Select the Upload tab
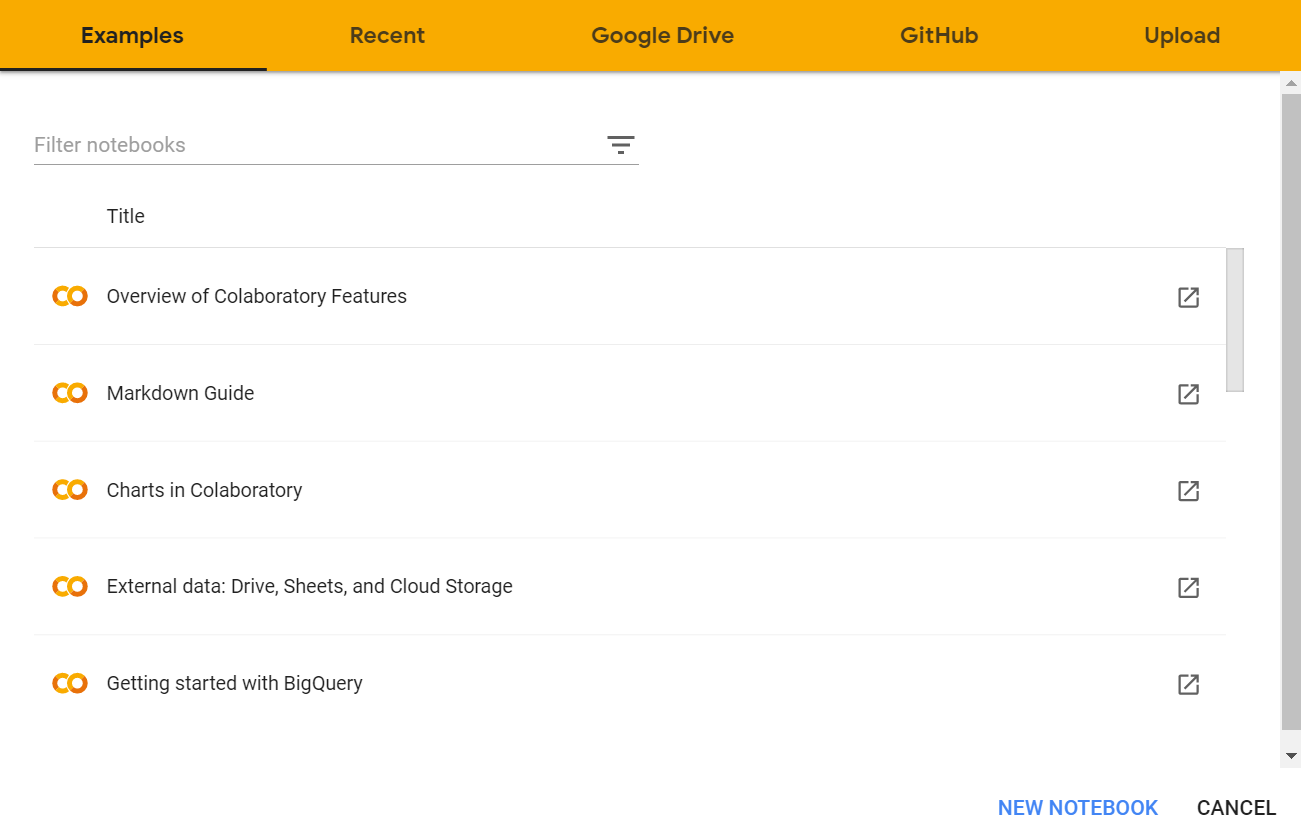The image size is (1301, 840). tap(1182, 36)
